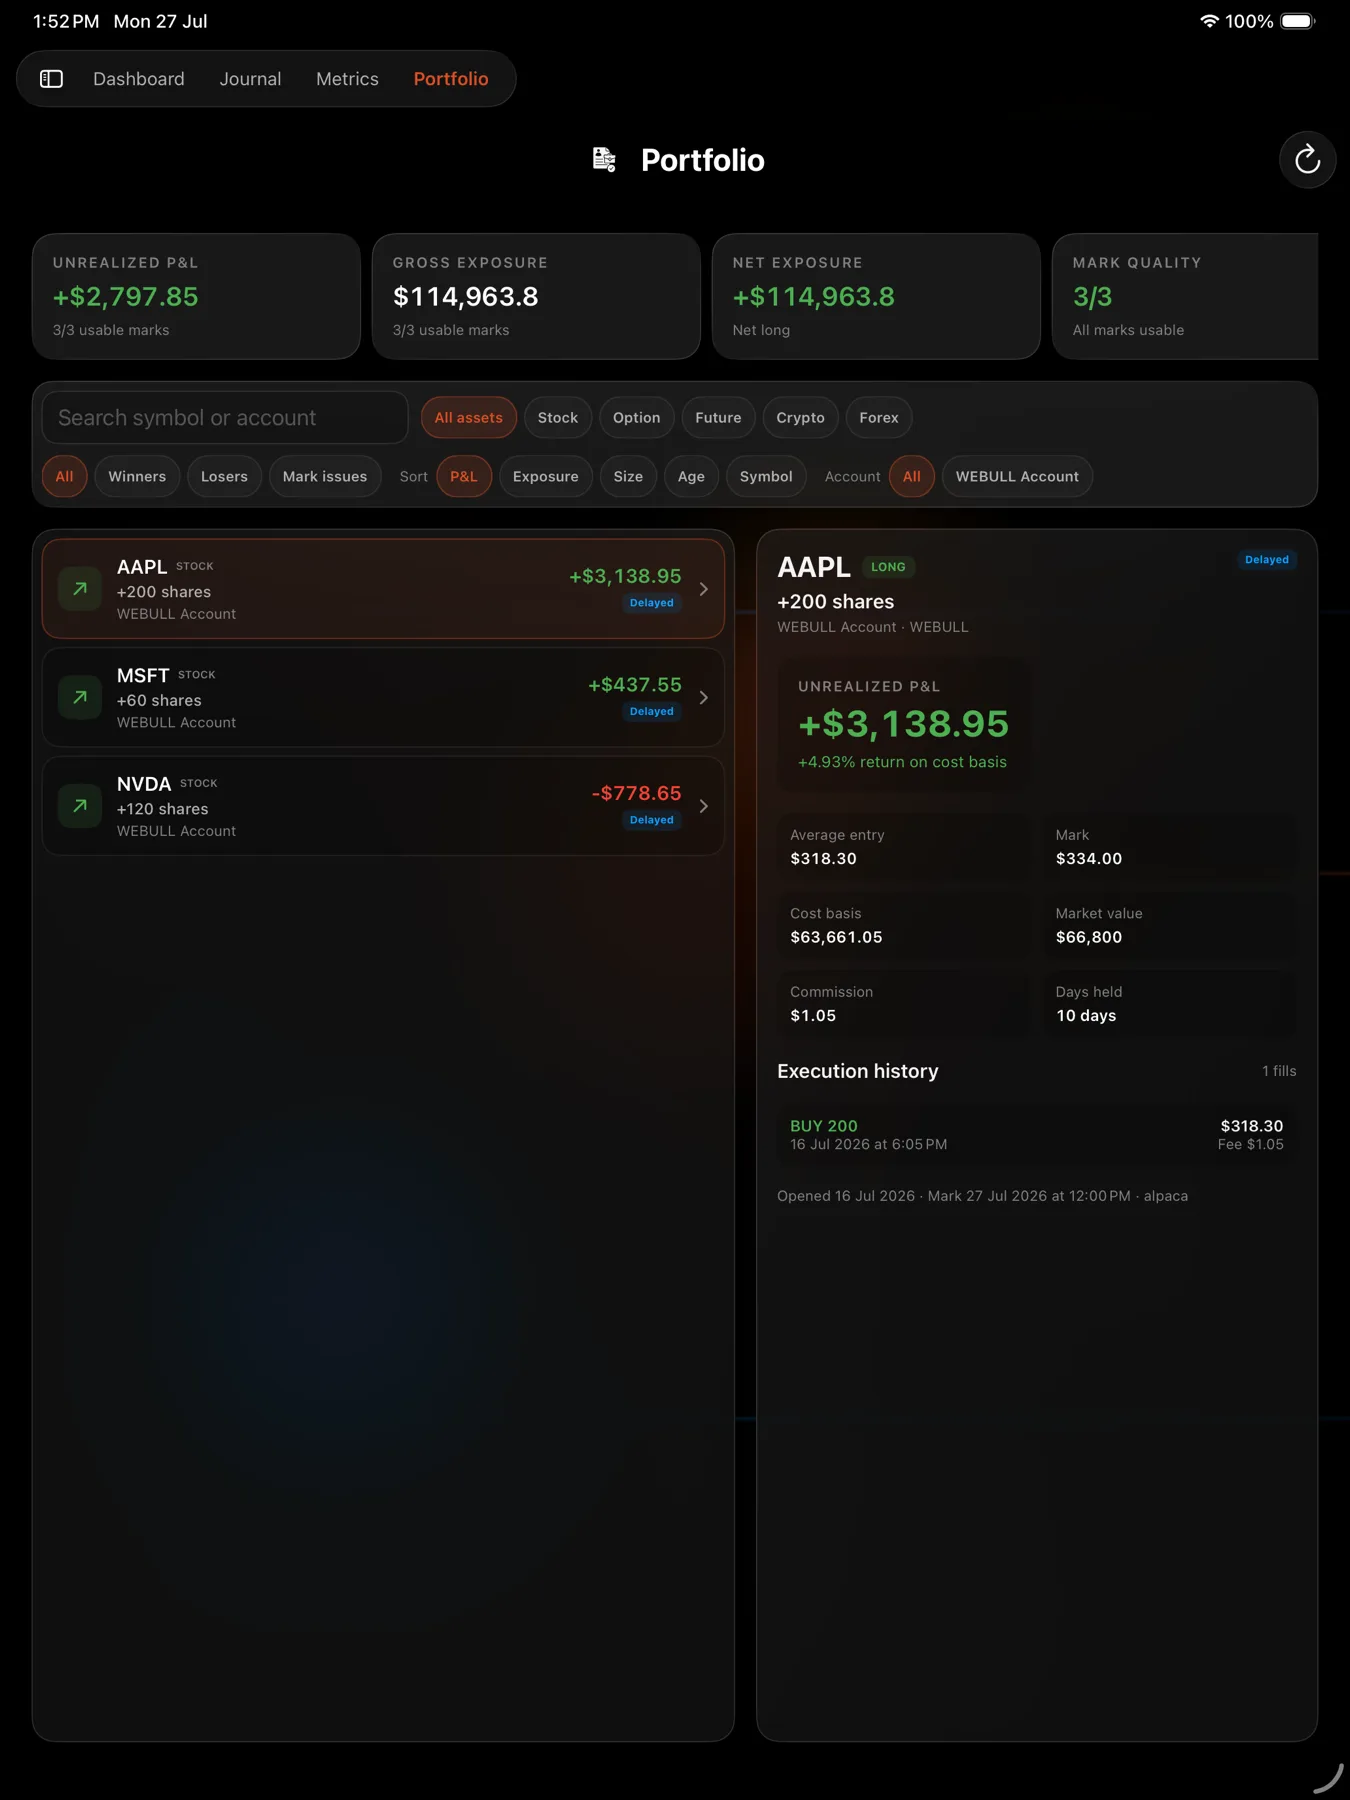Select the NVDA position row

(383, 806)
